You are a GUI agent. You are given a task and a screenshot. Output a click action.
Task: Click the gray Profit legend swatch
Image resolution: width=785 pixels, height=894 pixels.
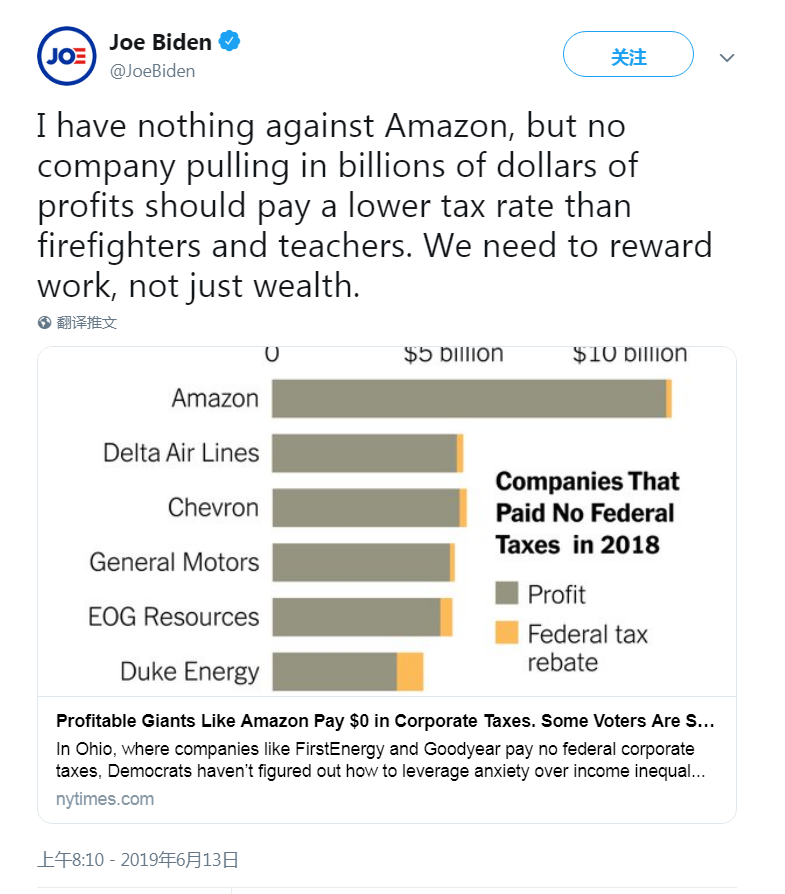pyautogui.click(x=507, y=594)
